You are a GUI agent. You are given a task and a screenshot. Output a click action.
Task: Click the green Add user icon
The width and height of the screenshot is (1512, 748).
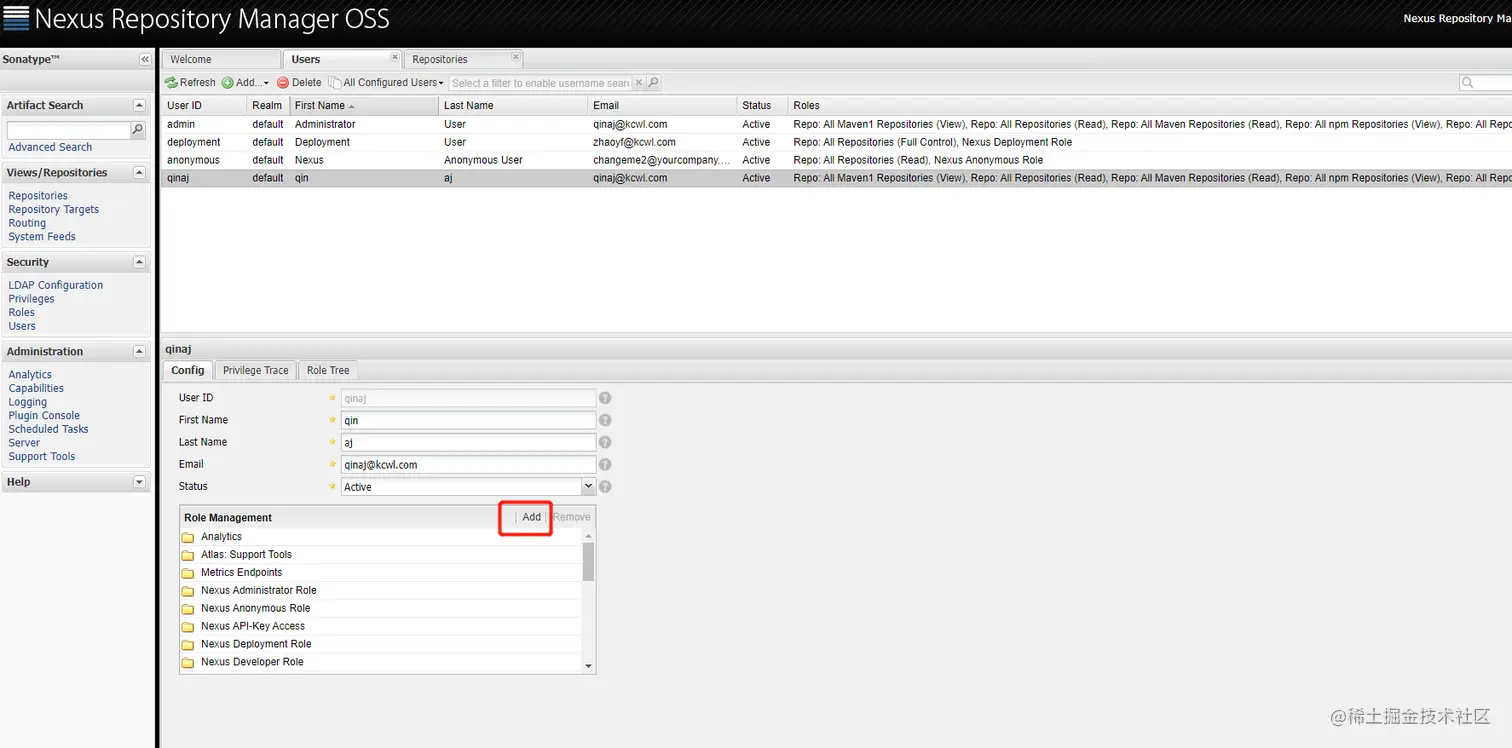pos(228,83)
